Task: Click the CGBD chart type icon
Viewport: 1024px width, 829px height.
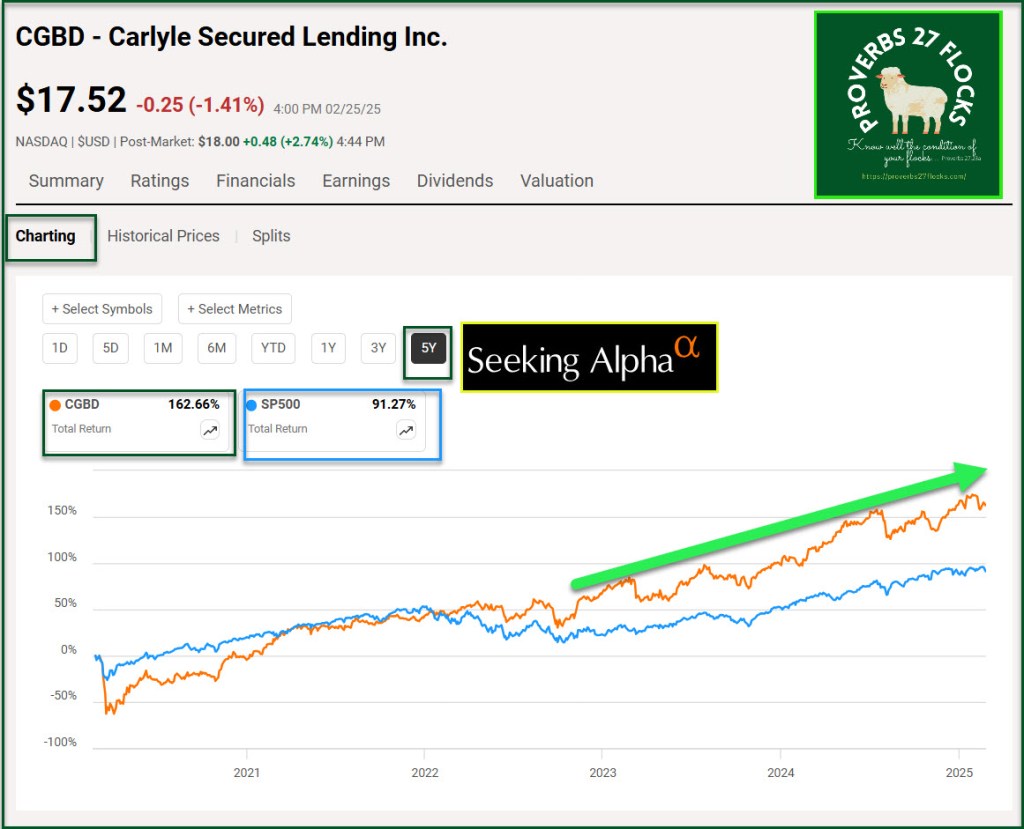Action: coord(210,431)
